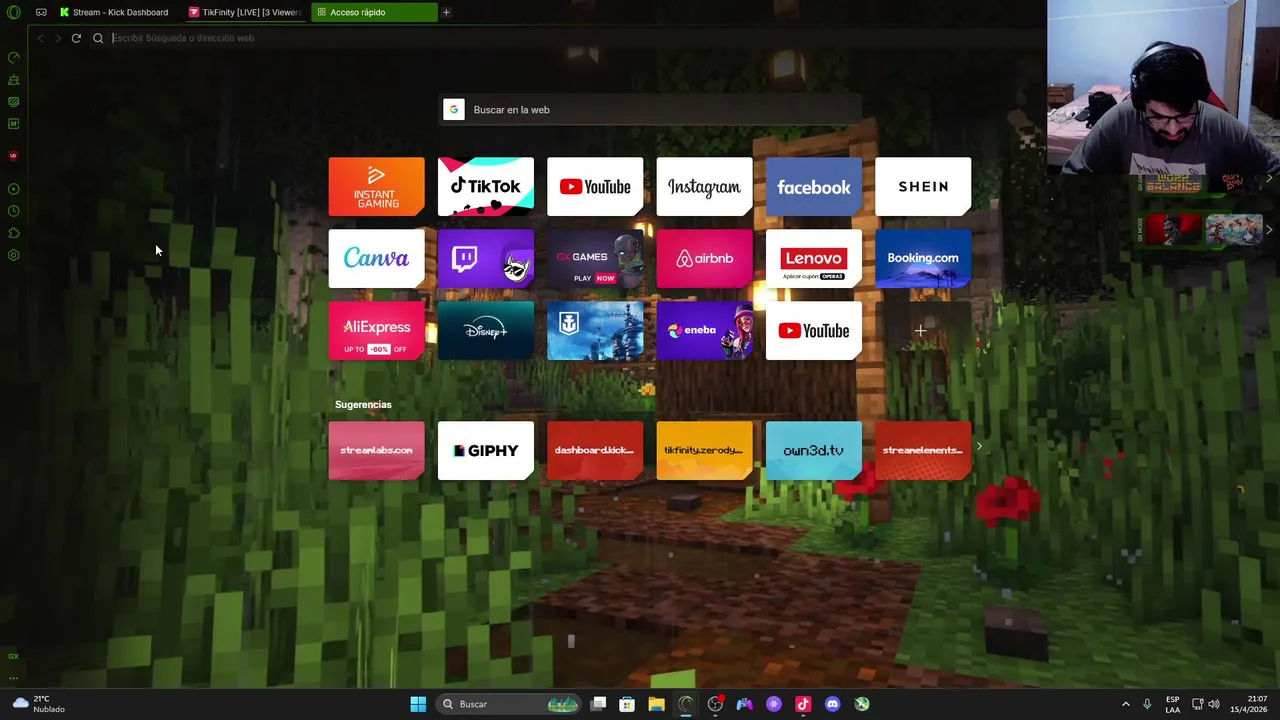Open GX Games Play Now tile
Image resolution: width=1280 pixels, height=720 pixels.
pyautogui.click(x=595, y=259)
